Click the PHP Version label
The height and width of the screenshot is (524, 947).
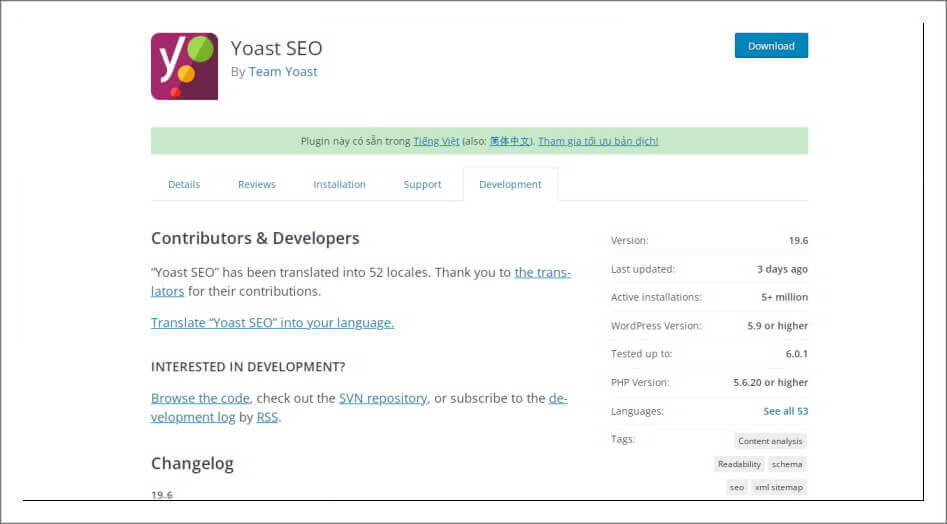point(640,383)
